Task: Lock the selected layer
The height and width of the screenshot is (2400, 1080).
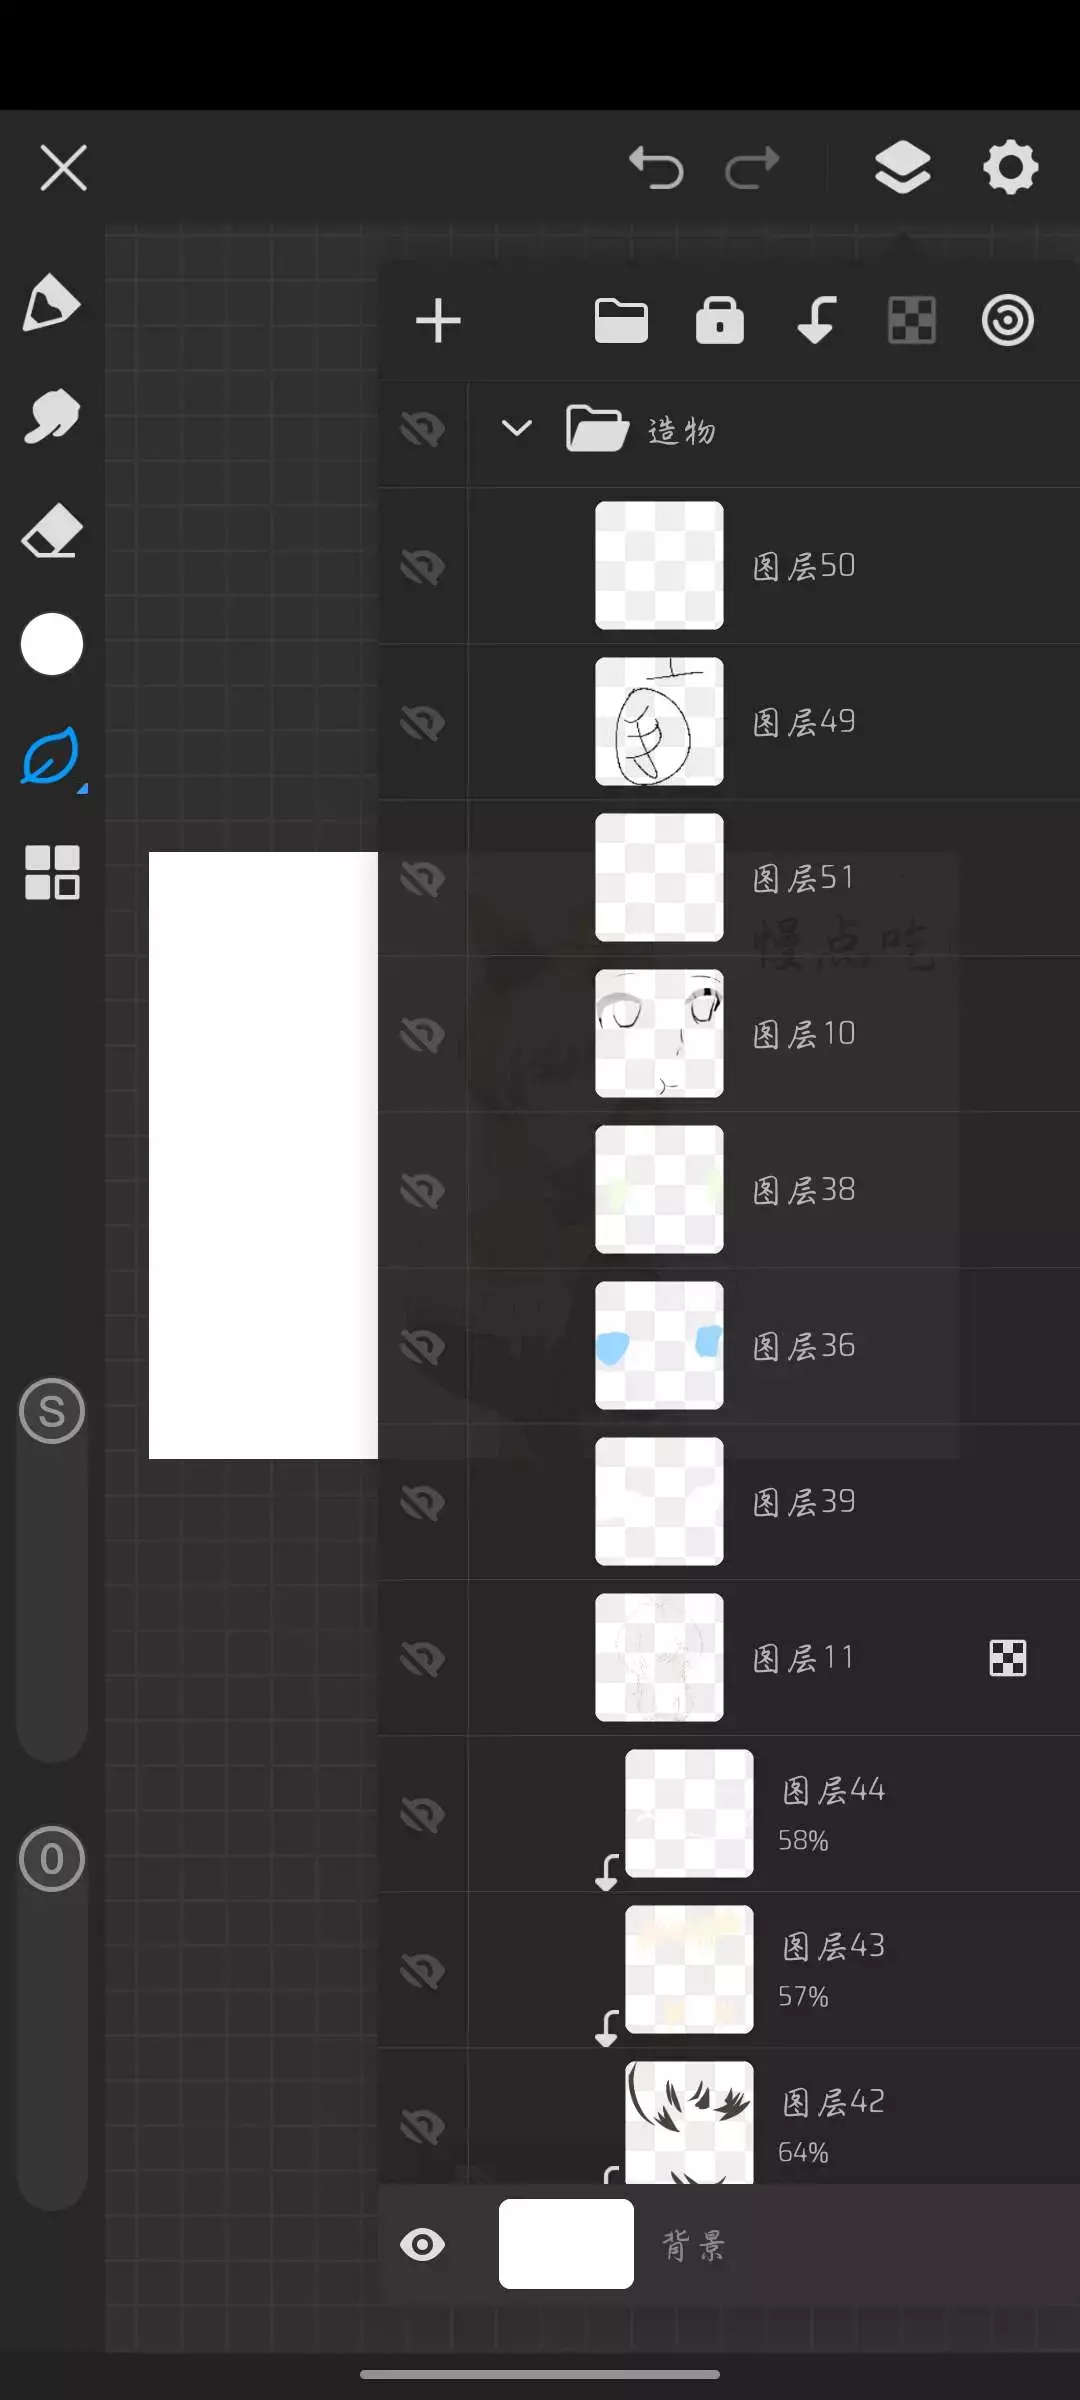Action: click(719, 321)
